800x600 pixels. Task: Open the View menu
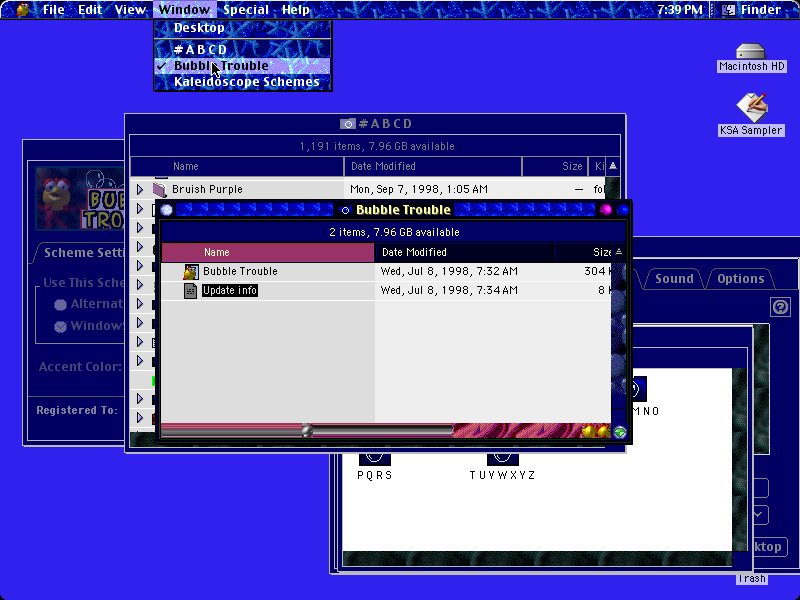130,10
